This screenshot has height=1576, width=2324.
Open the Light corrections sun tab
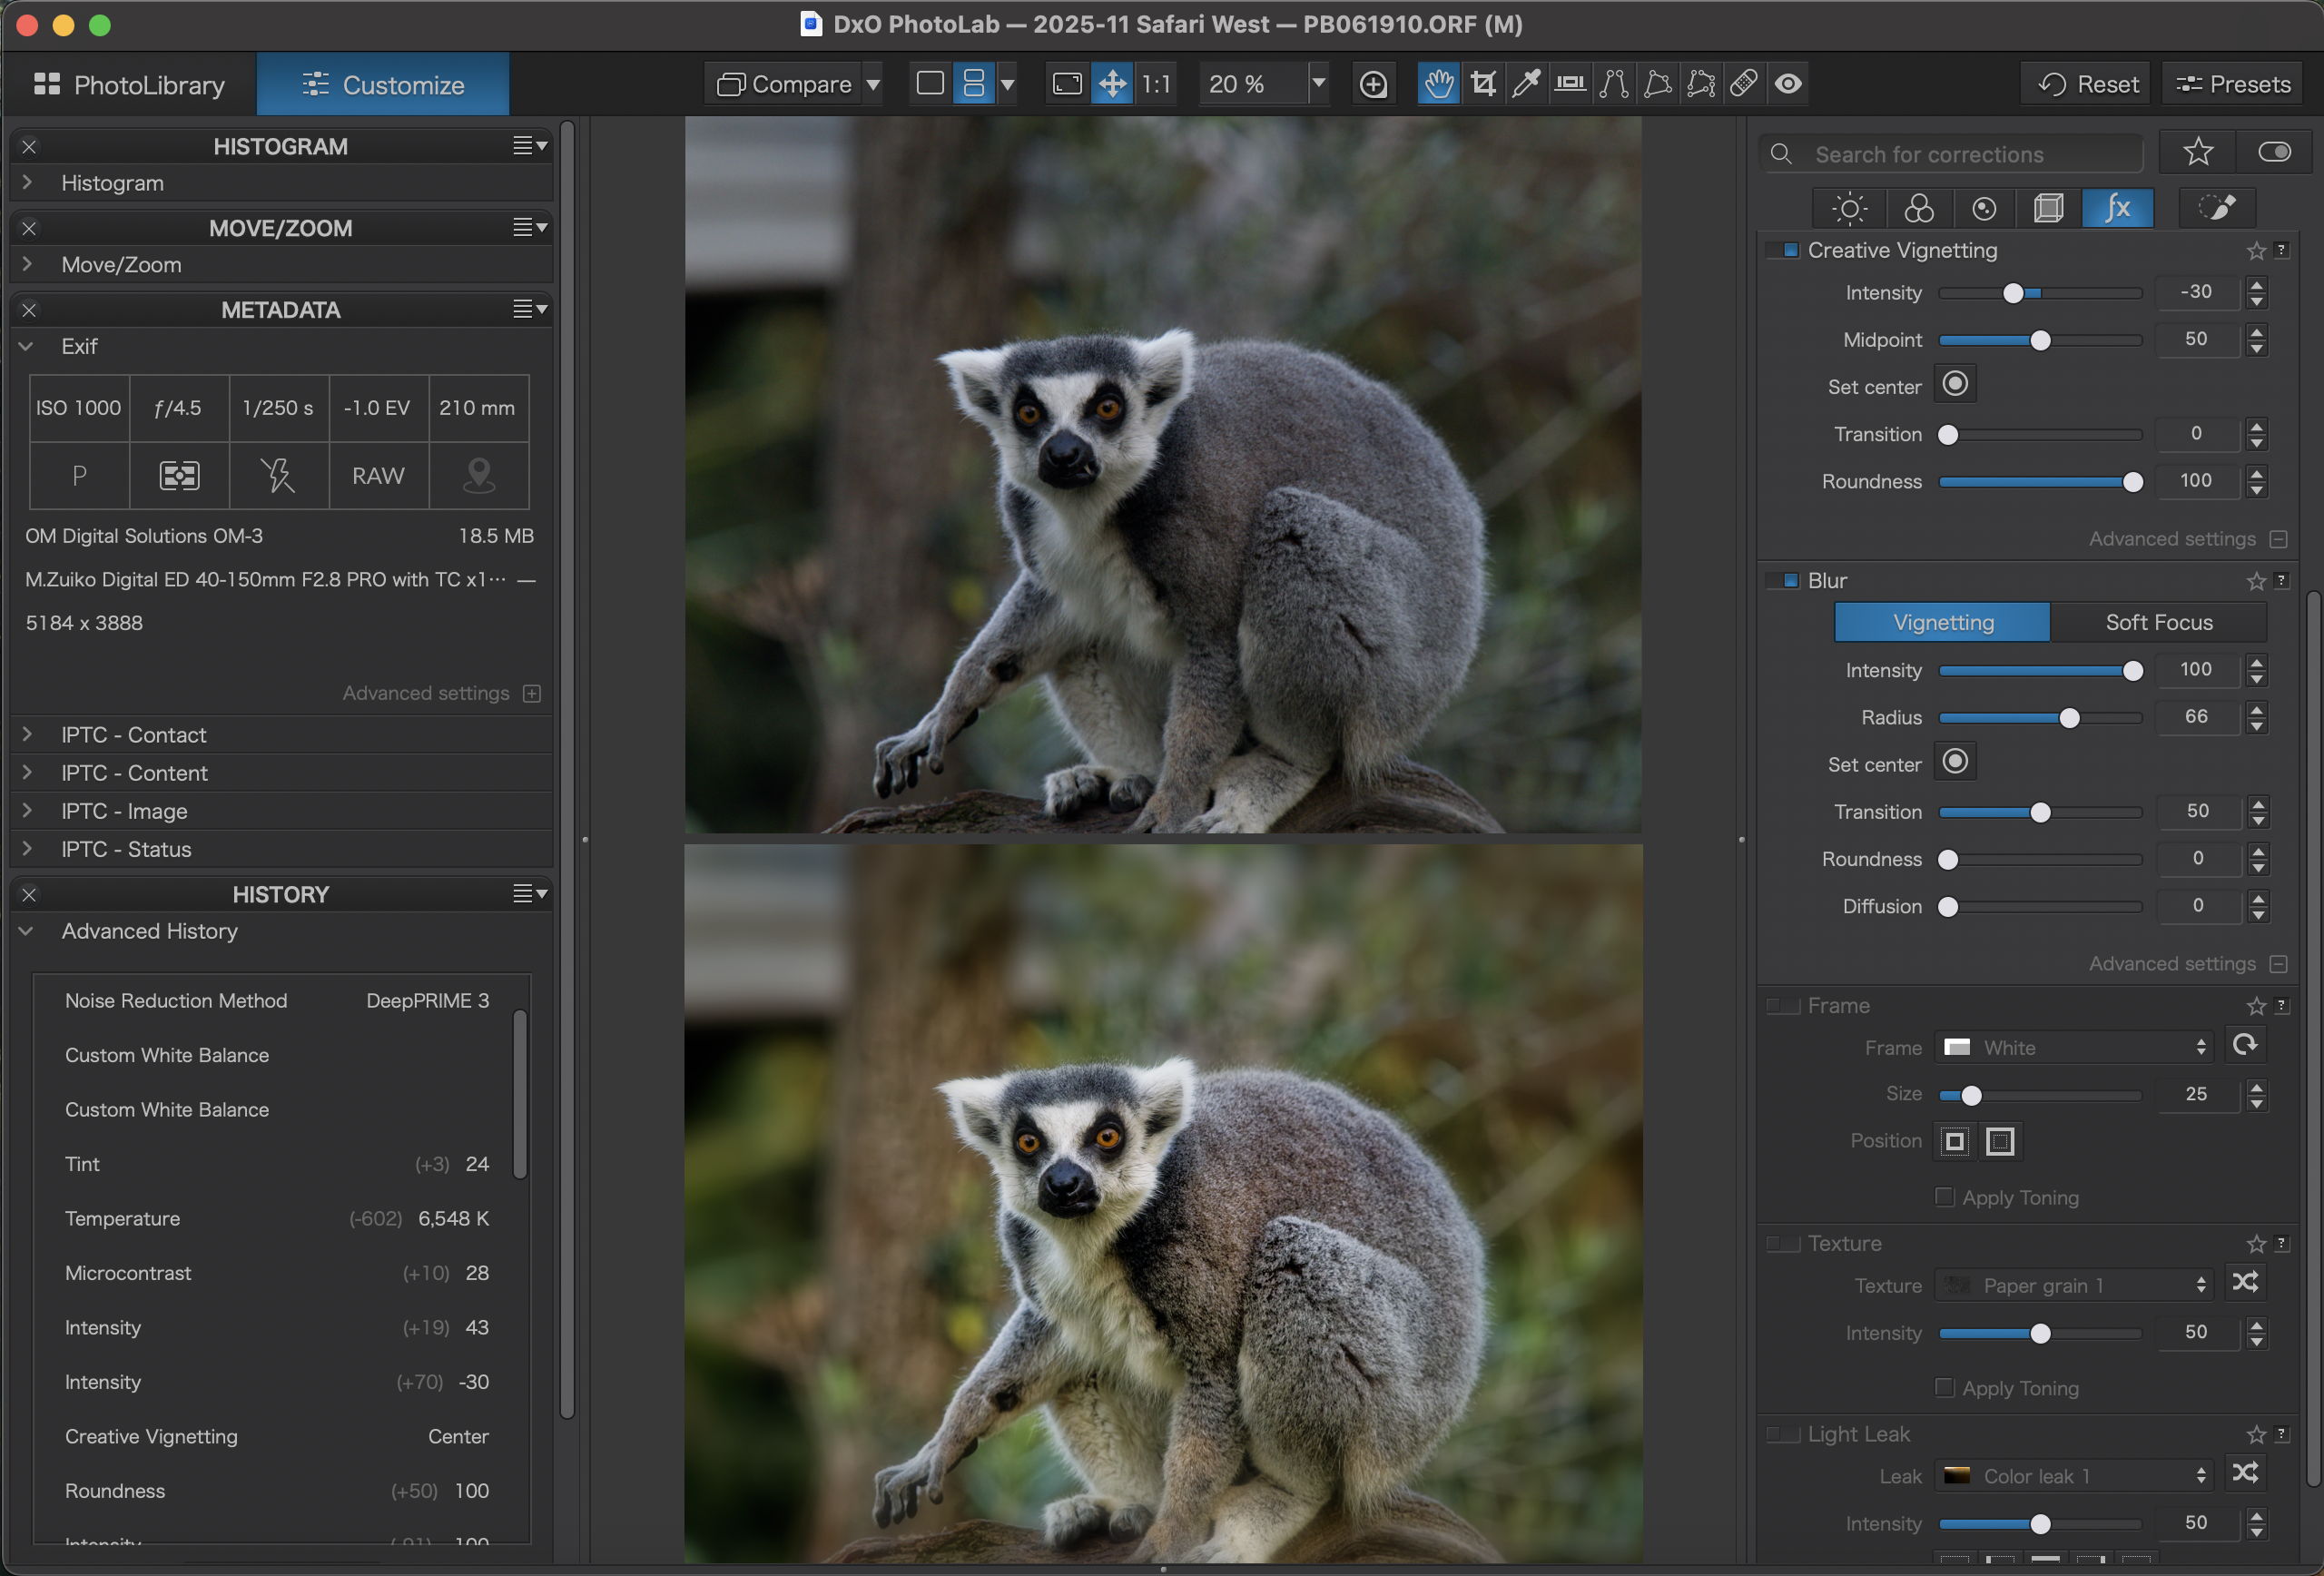point(1849,208)
